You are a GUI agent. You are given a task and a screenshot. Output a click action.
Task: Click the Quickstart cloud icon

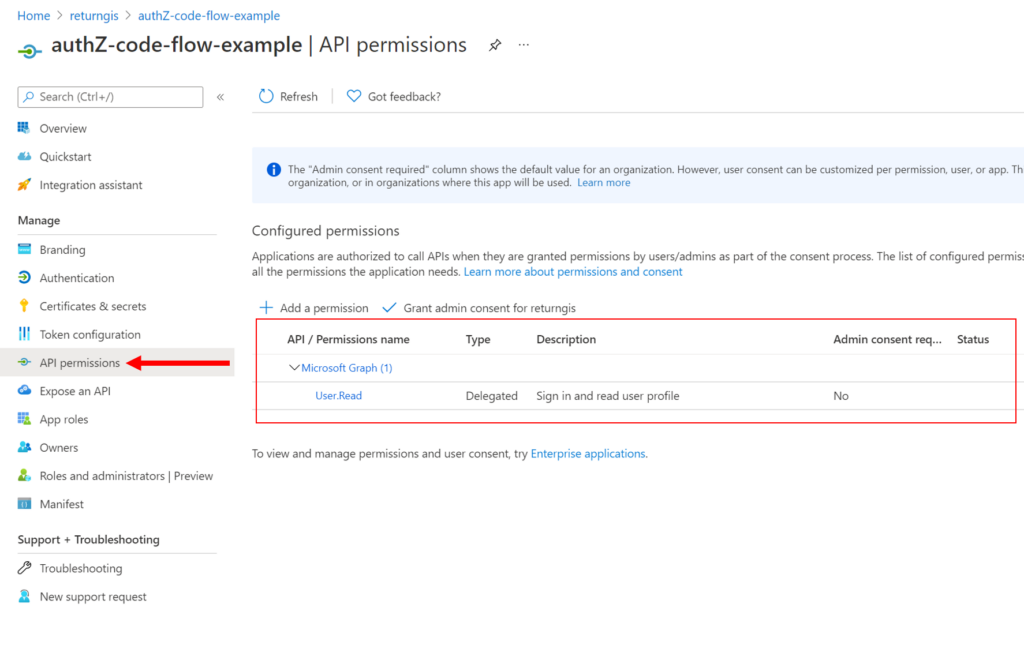(24, 156)
